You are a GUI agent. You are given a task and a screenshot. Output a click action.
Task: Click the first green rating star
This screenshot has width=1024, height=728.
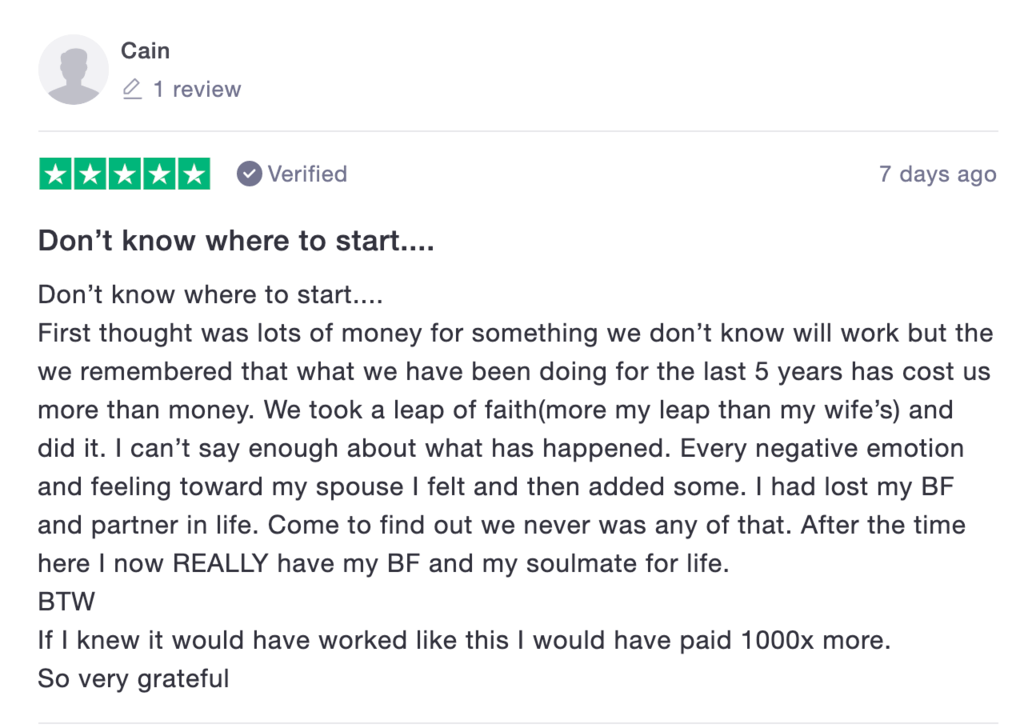(56, 174)
